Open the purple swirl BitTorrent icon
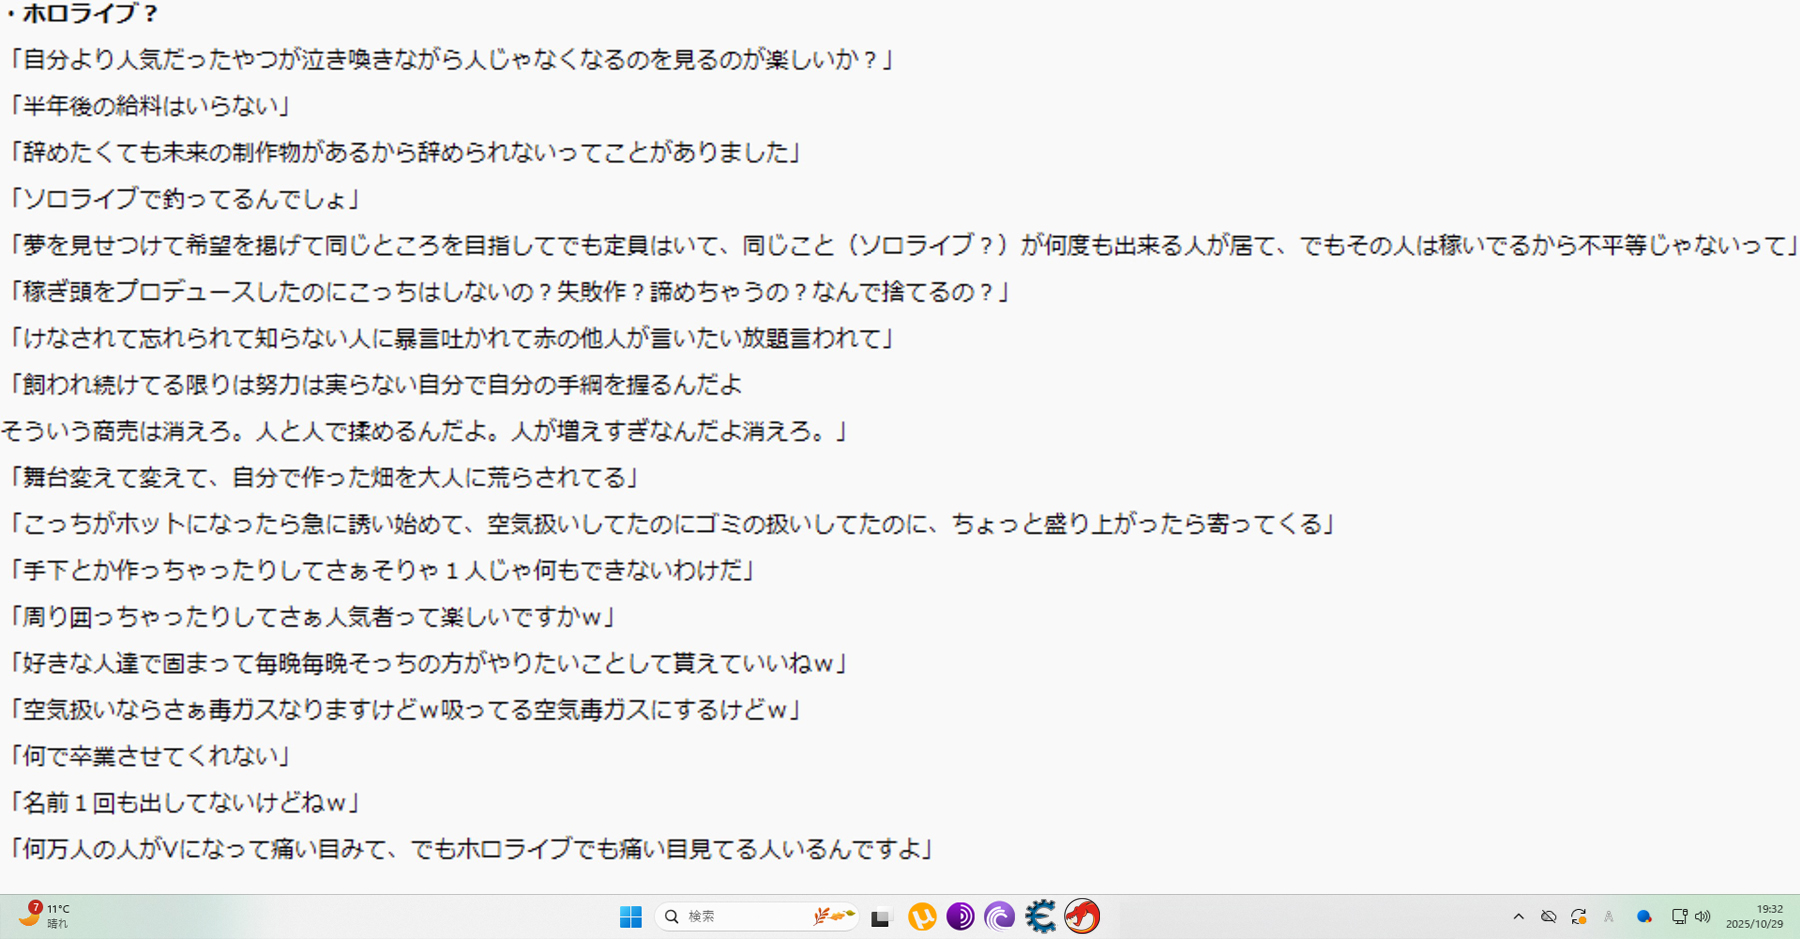Screen dimensions: 1800x939 pyautogui.click(x=999, y=916)
